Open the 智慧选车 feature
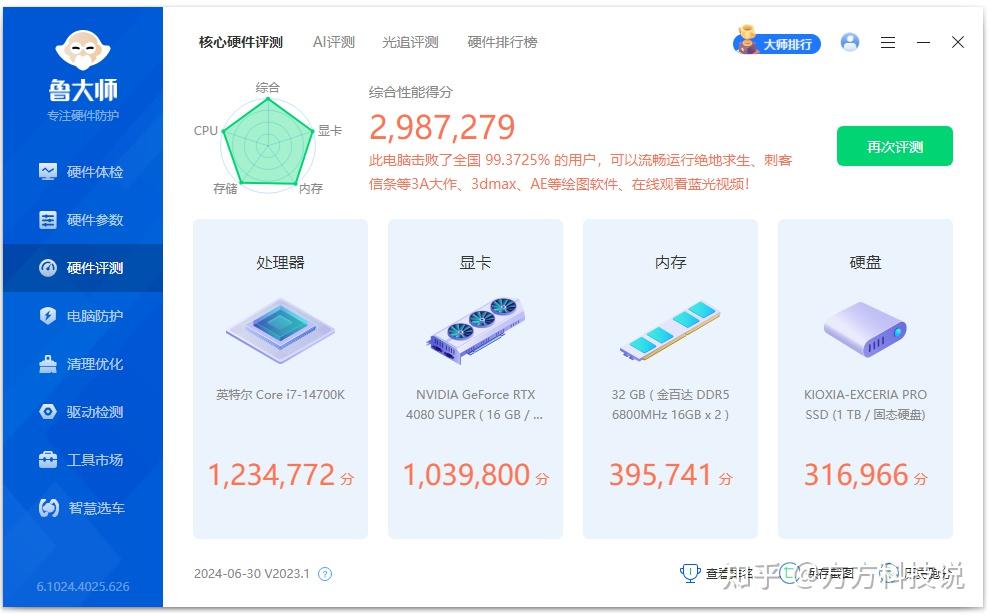 pyautogui.click(x=83, y=508)
